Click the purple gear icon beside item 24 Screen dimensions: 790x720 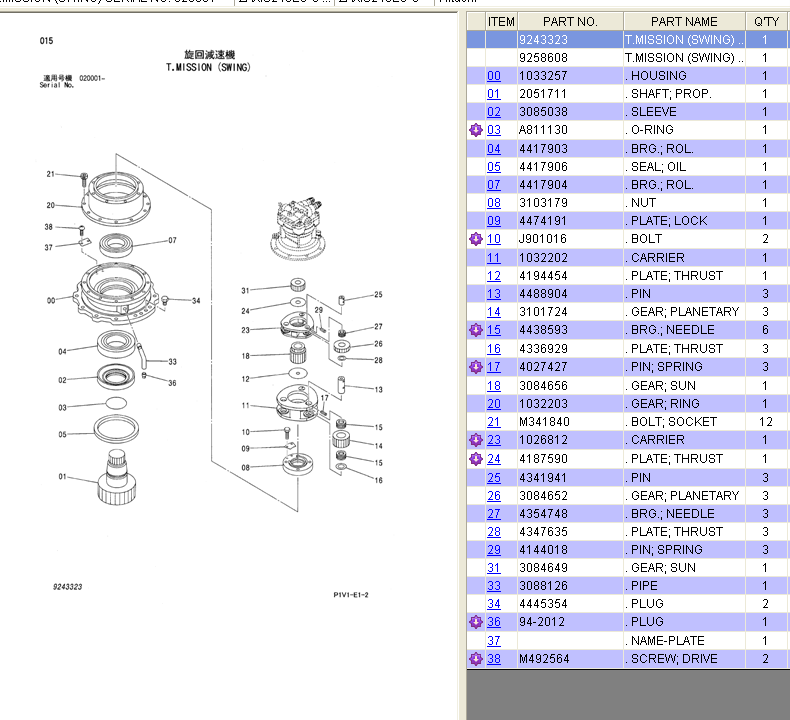(476, 459)
